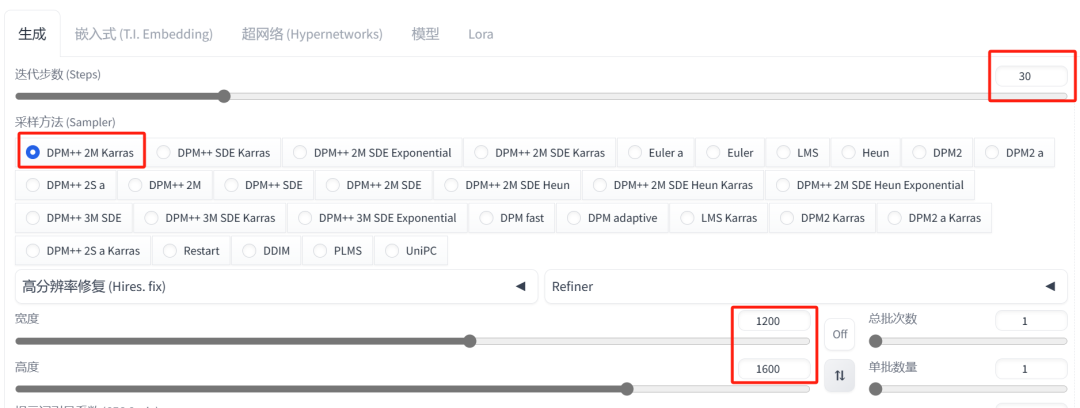Open the Lora tab
The width and height of the screenshot is (1080, 408).
point(481,34)
